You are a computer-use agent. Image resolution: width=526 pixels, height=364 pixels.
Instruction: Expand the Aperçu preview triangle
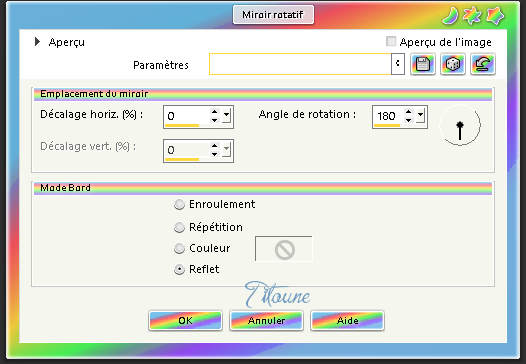37,42
